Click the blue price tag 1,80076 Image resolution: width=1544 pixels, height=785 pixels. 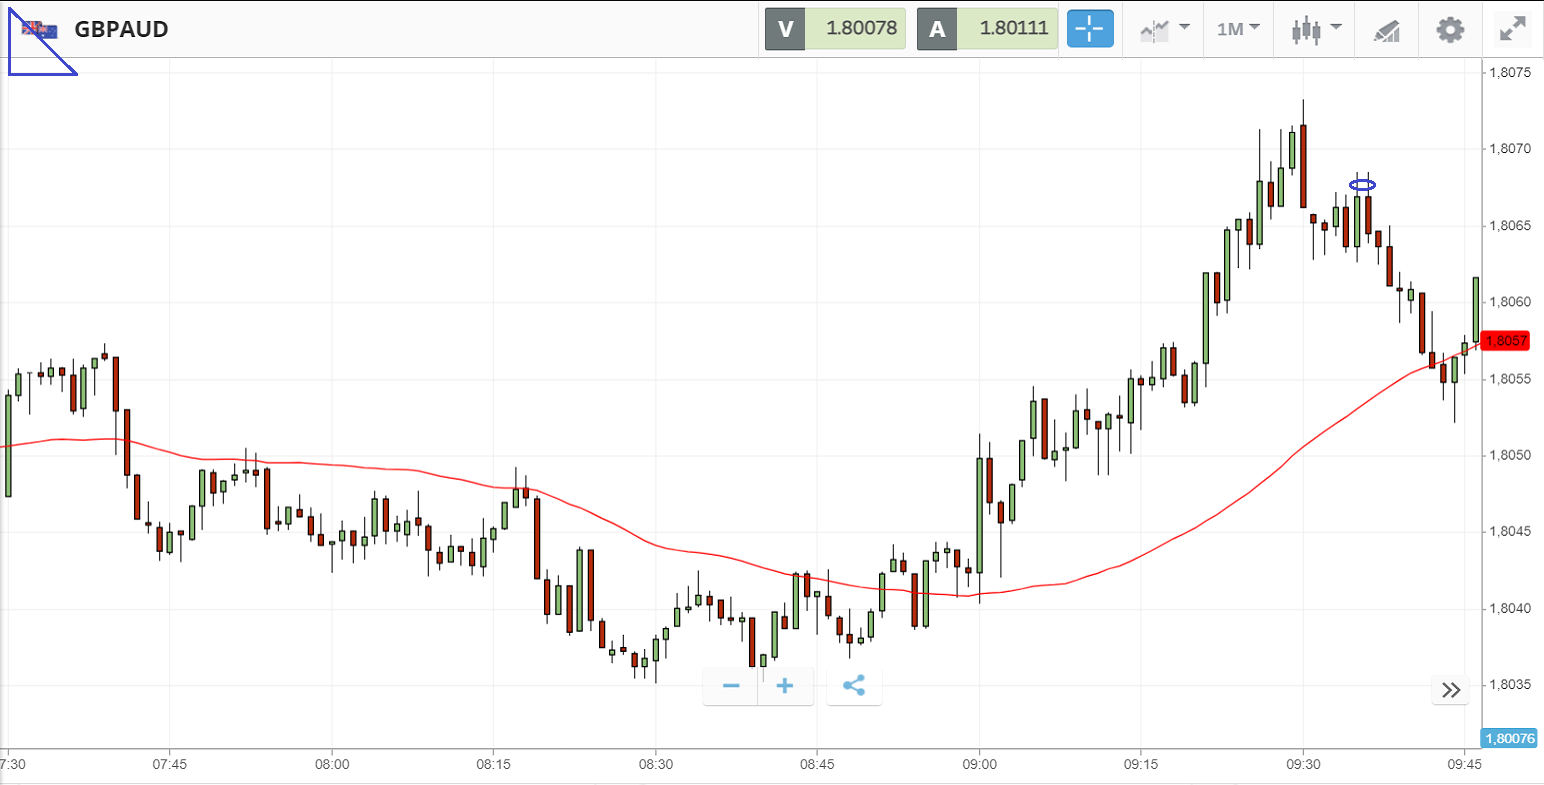1509,738
